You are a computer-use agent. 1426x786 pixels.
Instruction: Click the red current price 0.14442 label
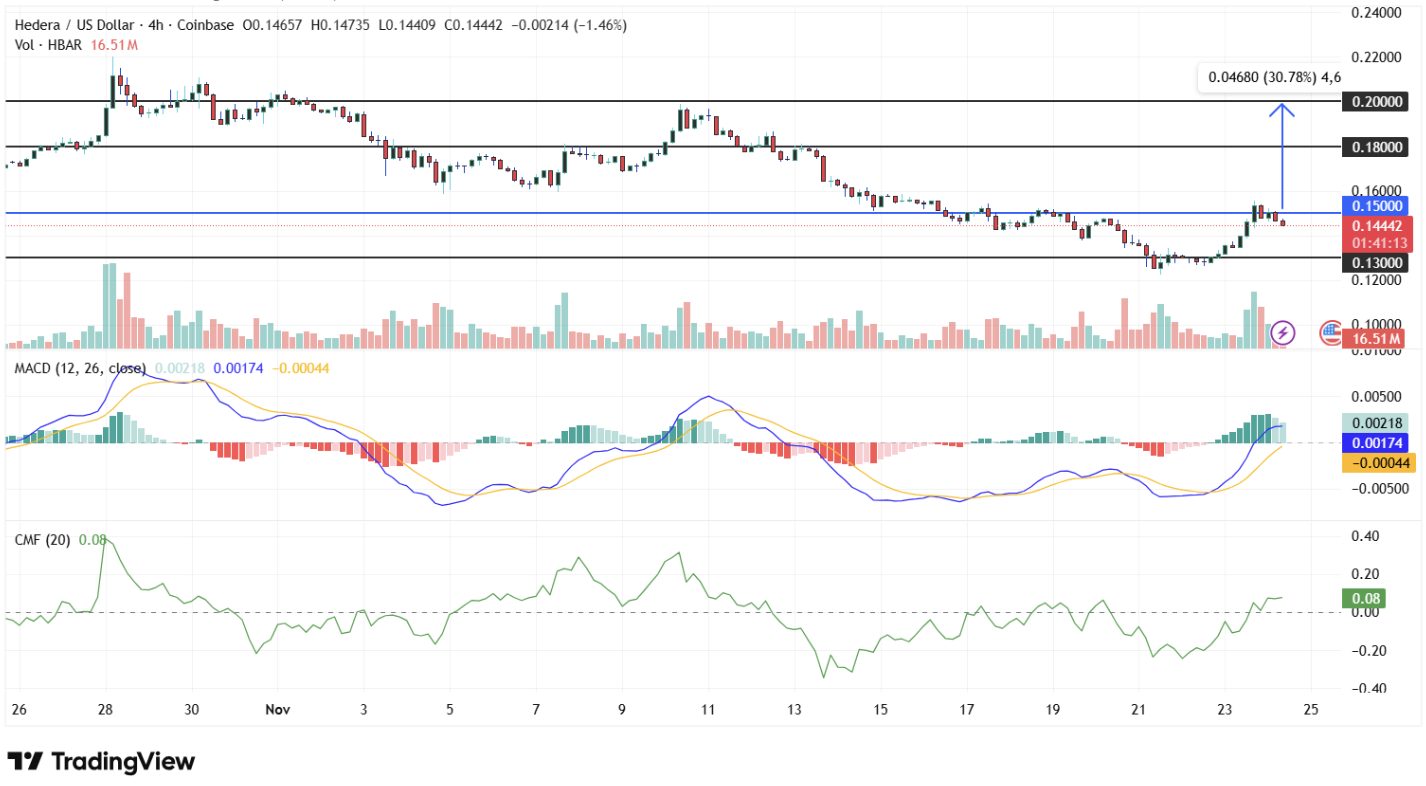(1375, 226)
